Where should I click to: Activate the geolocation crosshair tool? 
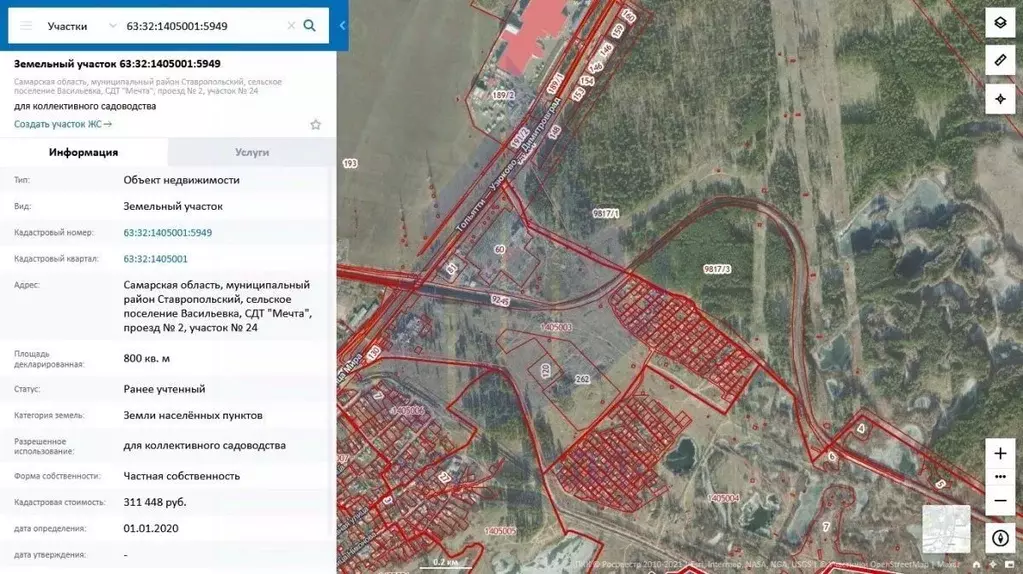point(1000,98)
